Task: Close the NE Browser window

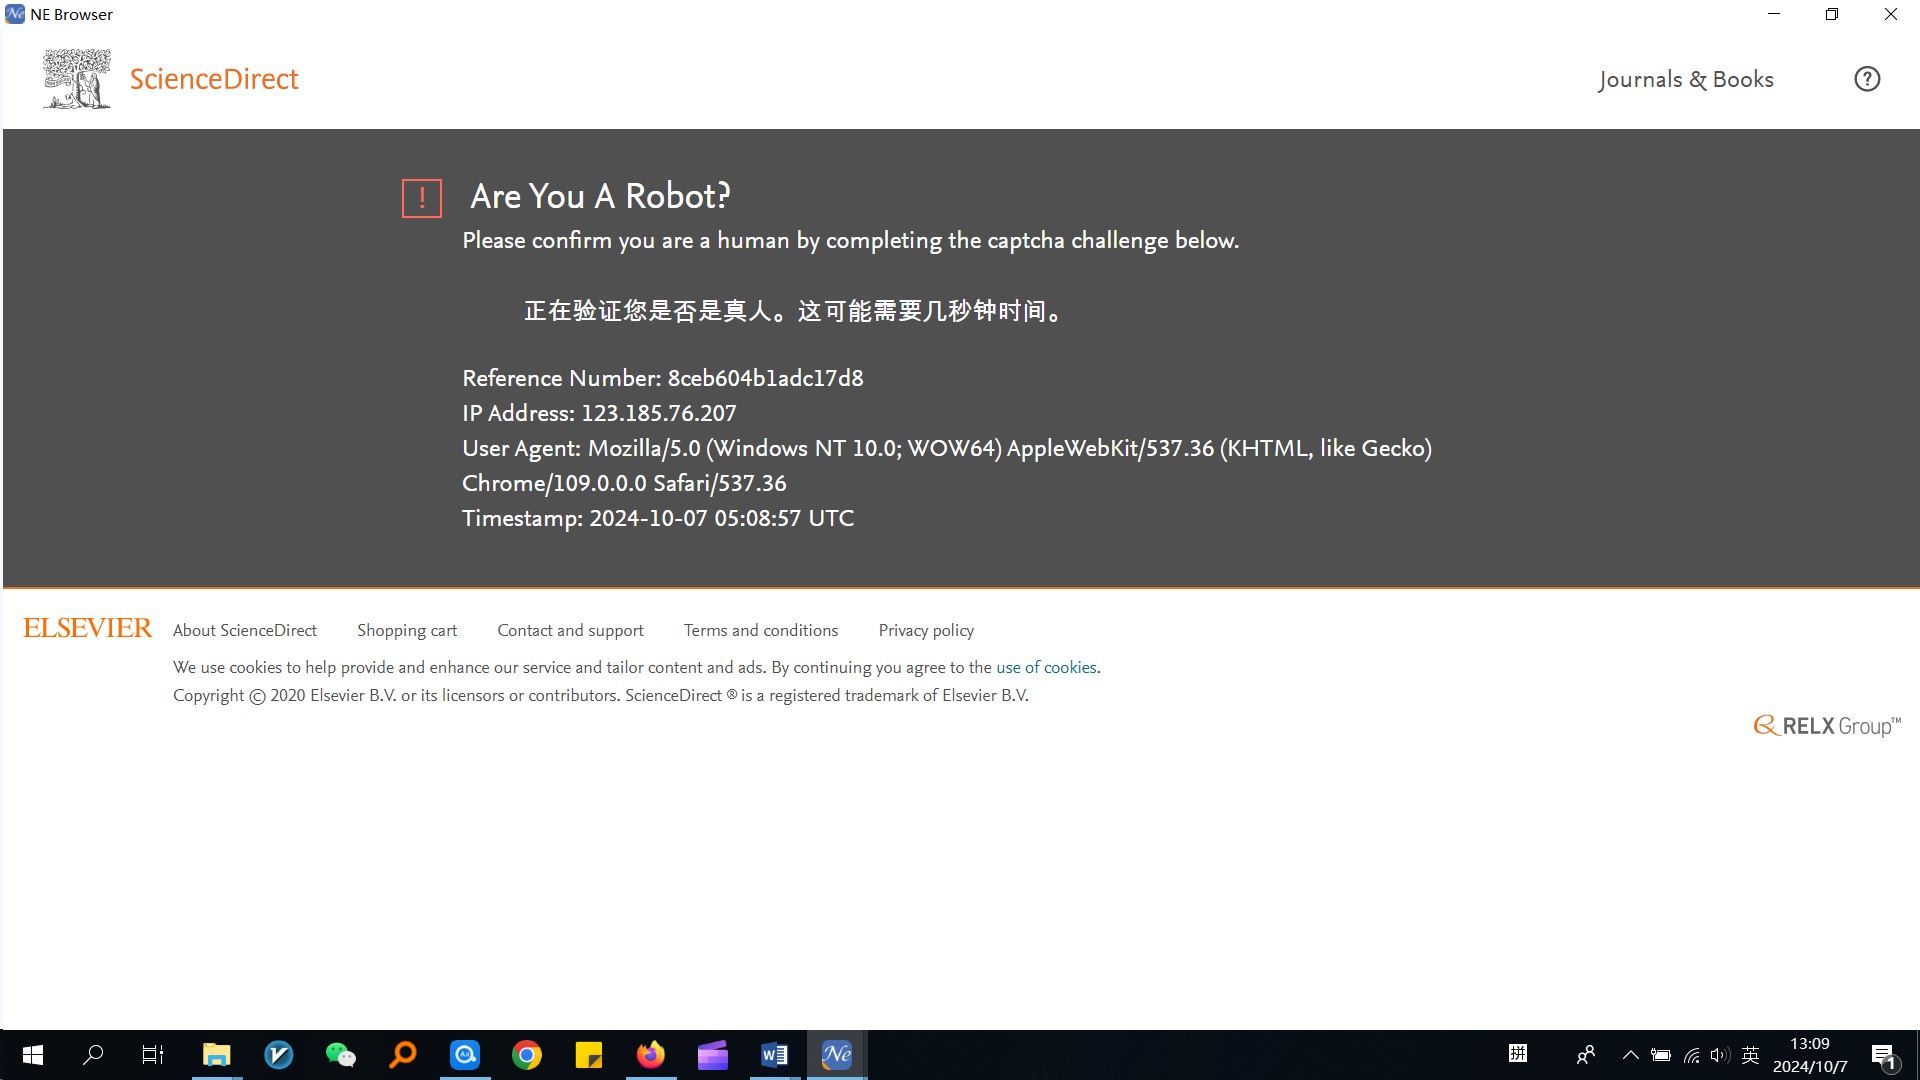Action: click(x=1890, y=14)
